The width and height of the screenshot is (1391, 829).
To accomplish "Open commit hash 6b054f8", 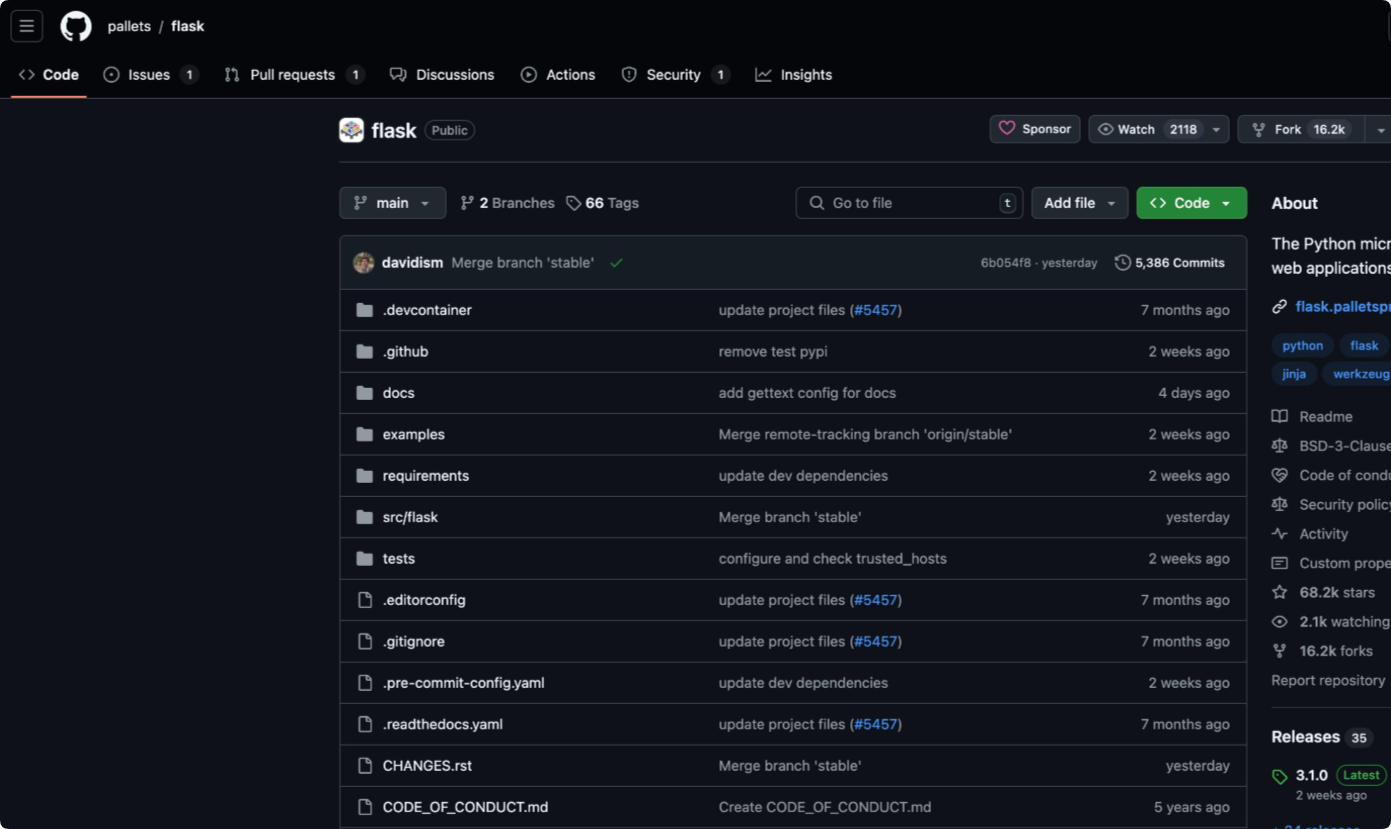I will (1005, 263).
